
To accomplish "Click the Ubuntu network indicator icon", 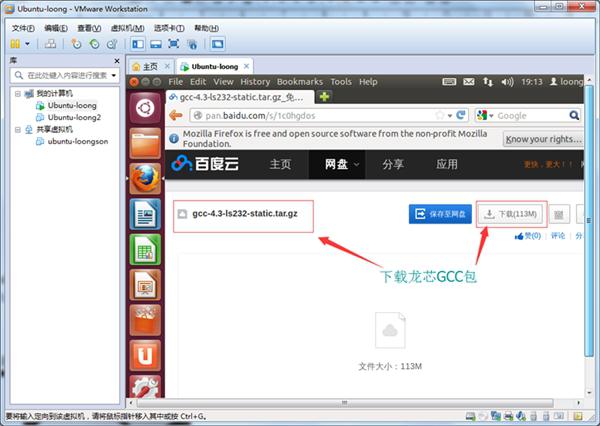I will click(488, 82).
